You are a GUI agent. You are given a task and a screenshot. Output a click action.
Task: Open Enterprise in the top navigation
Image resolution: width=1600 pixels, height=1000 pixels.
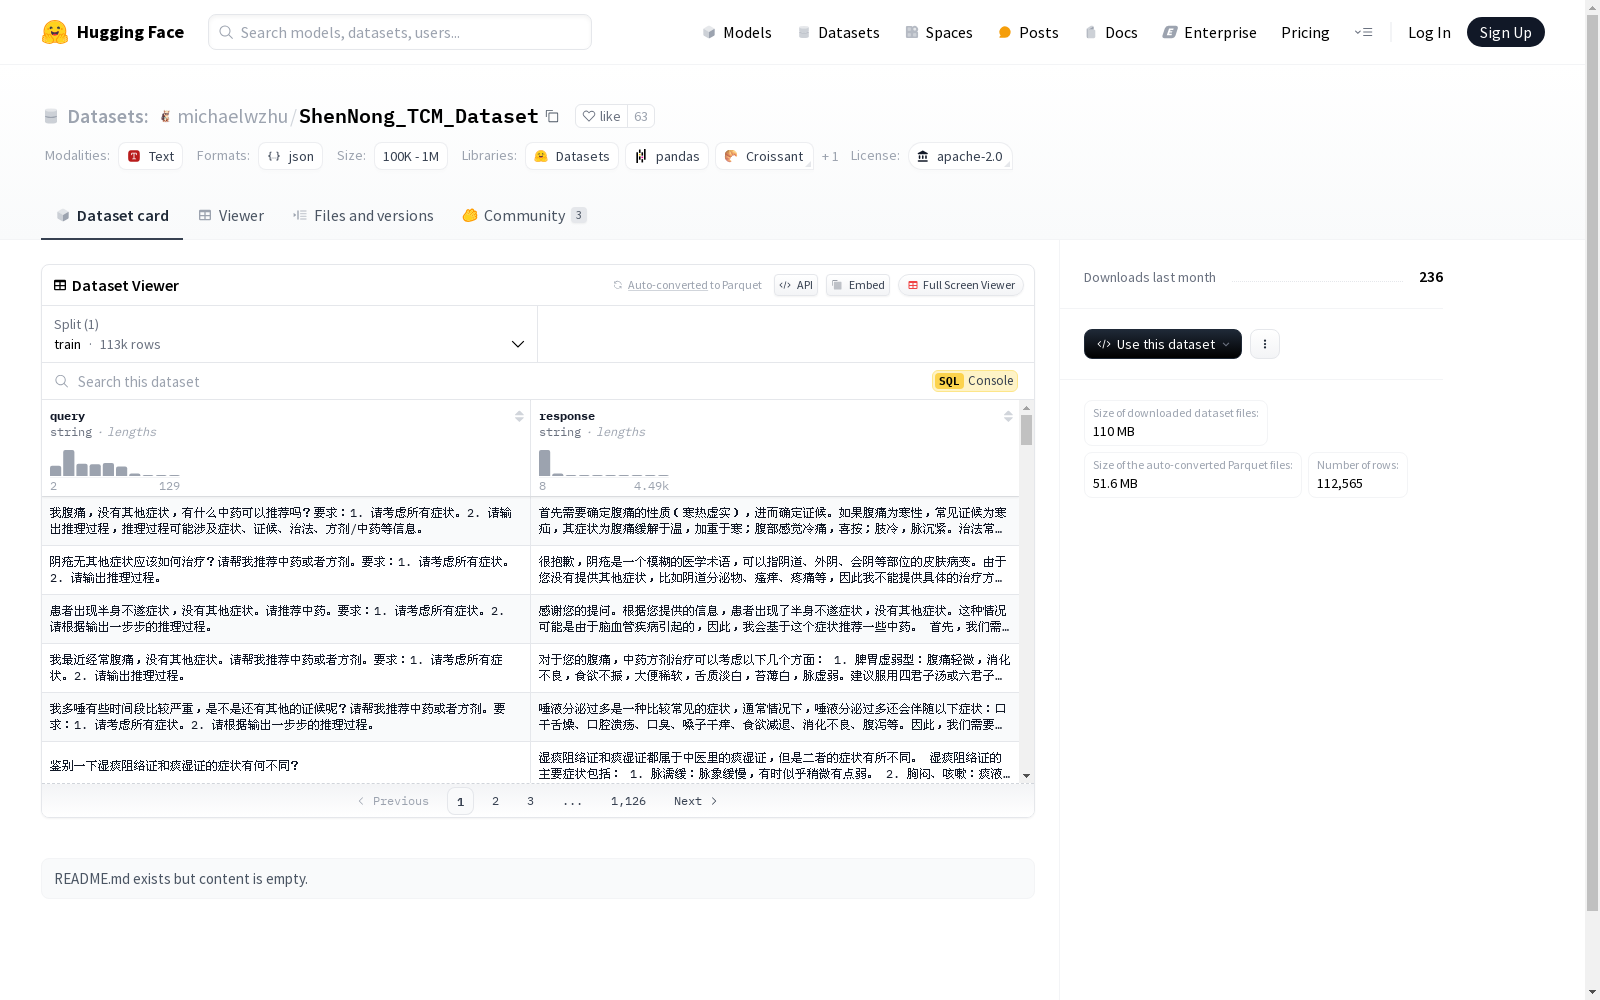coord(1210,32)
